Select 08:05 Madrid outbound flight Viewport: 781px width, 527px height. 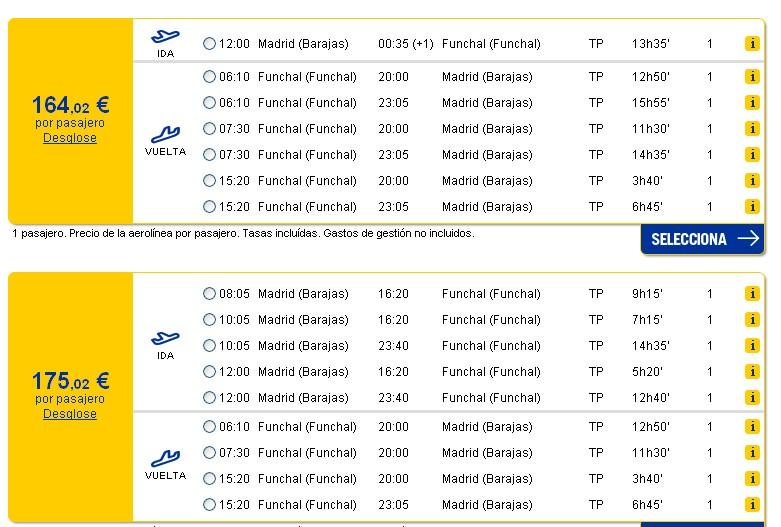(x=209, y=294)
